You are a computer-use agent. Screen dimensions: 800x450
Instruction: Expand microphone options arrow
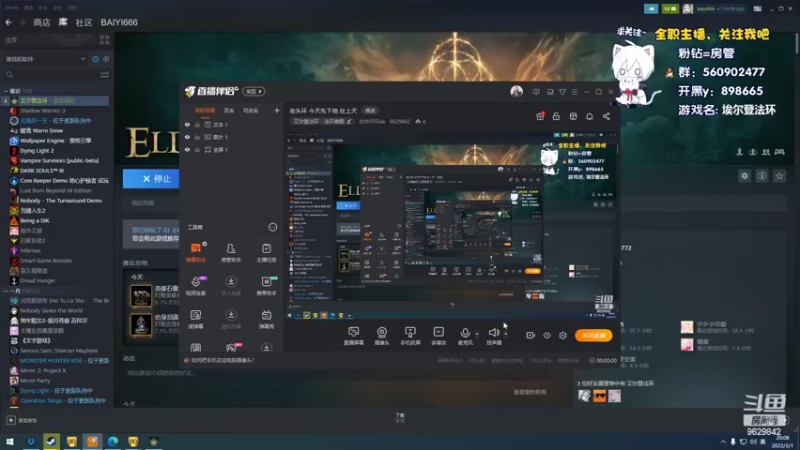tap(477, 334)
